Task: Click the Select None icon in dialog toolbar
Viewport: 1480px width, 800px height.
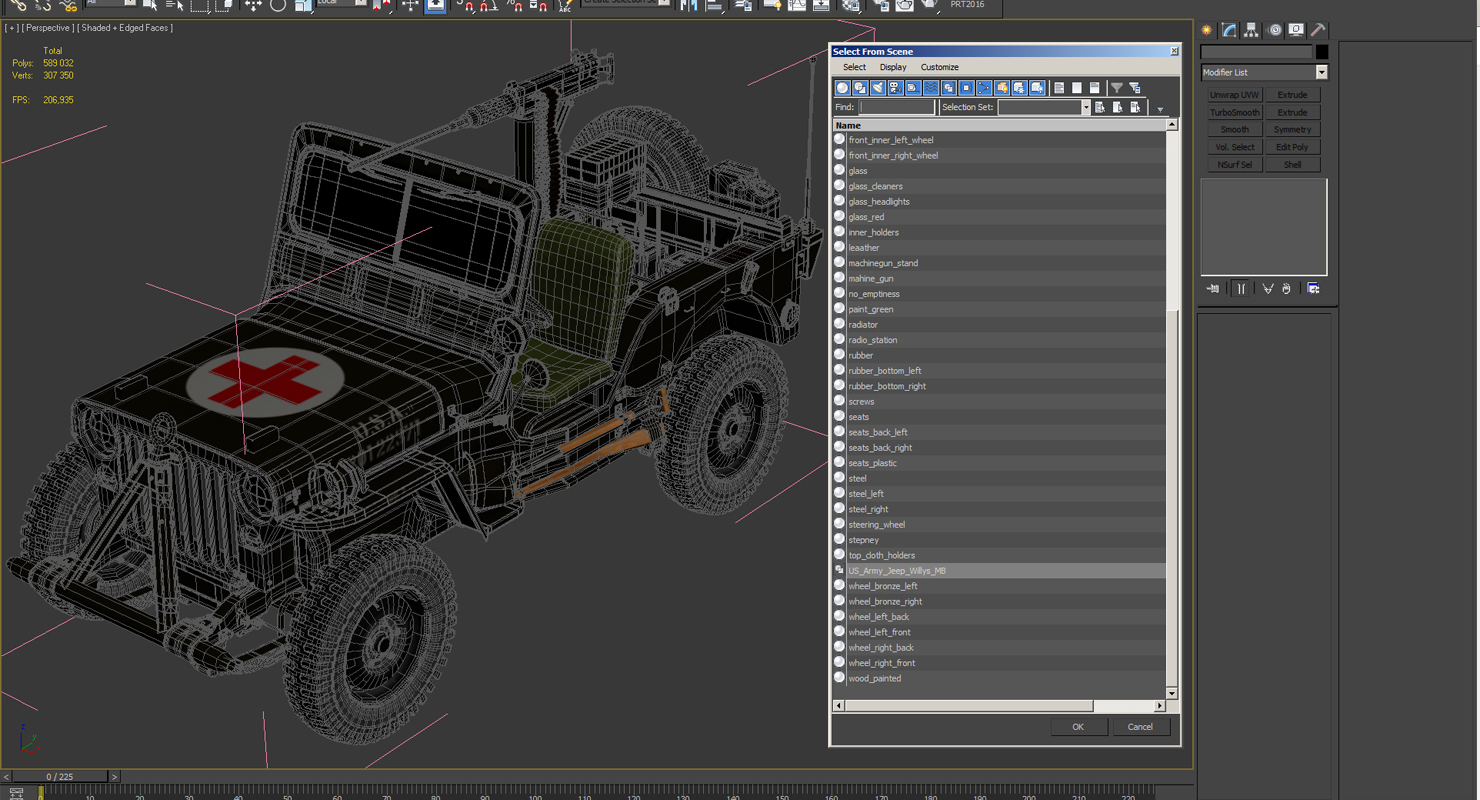Action: pos(1077,88)
